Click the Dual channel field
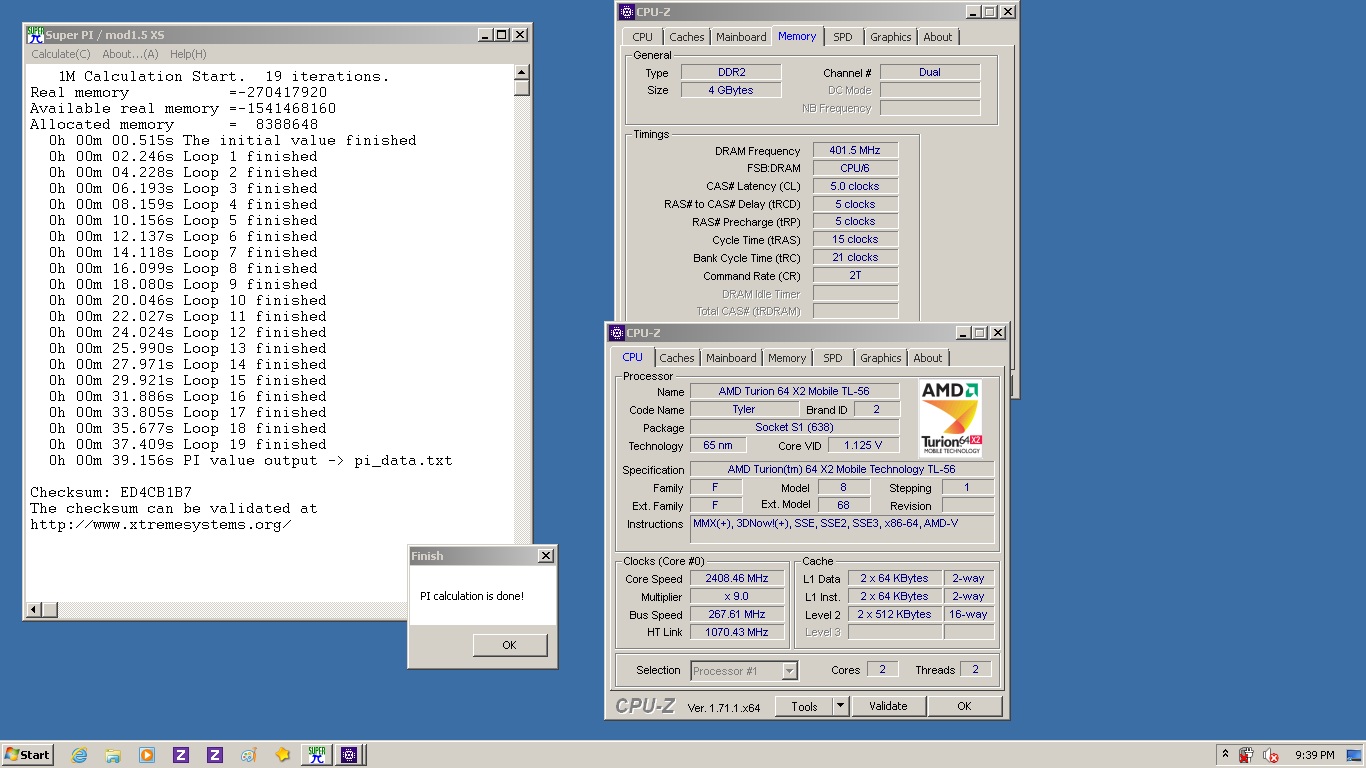Image resolution: width=1366 pixels, height=768 pixels. coord(930,72)
